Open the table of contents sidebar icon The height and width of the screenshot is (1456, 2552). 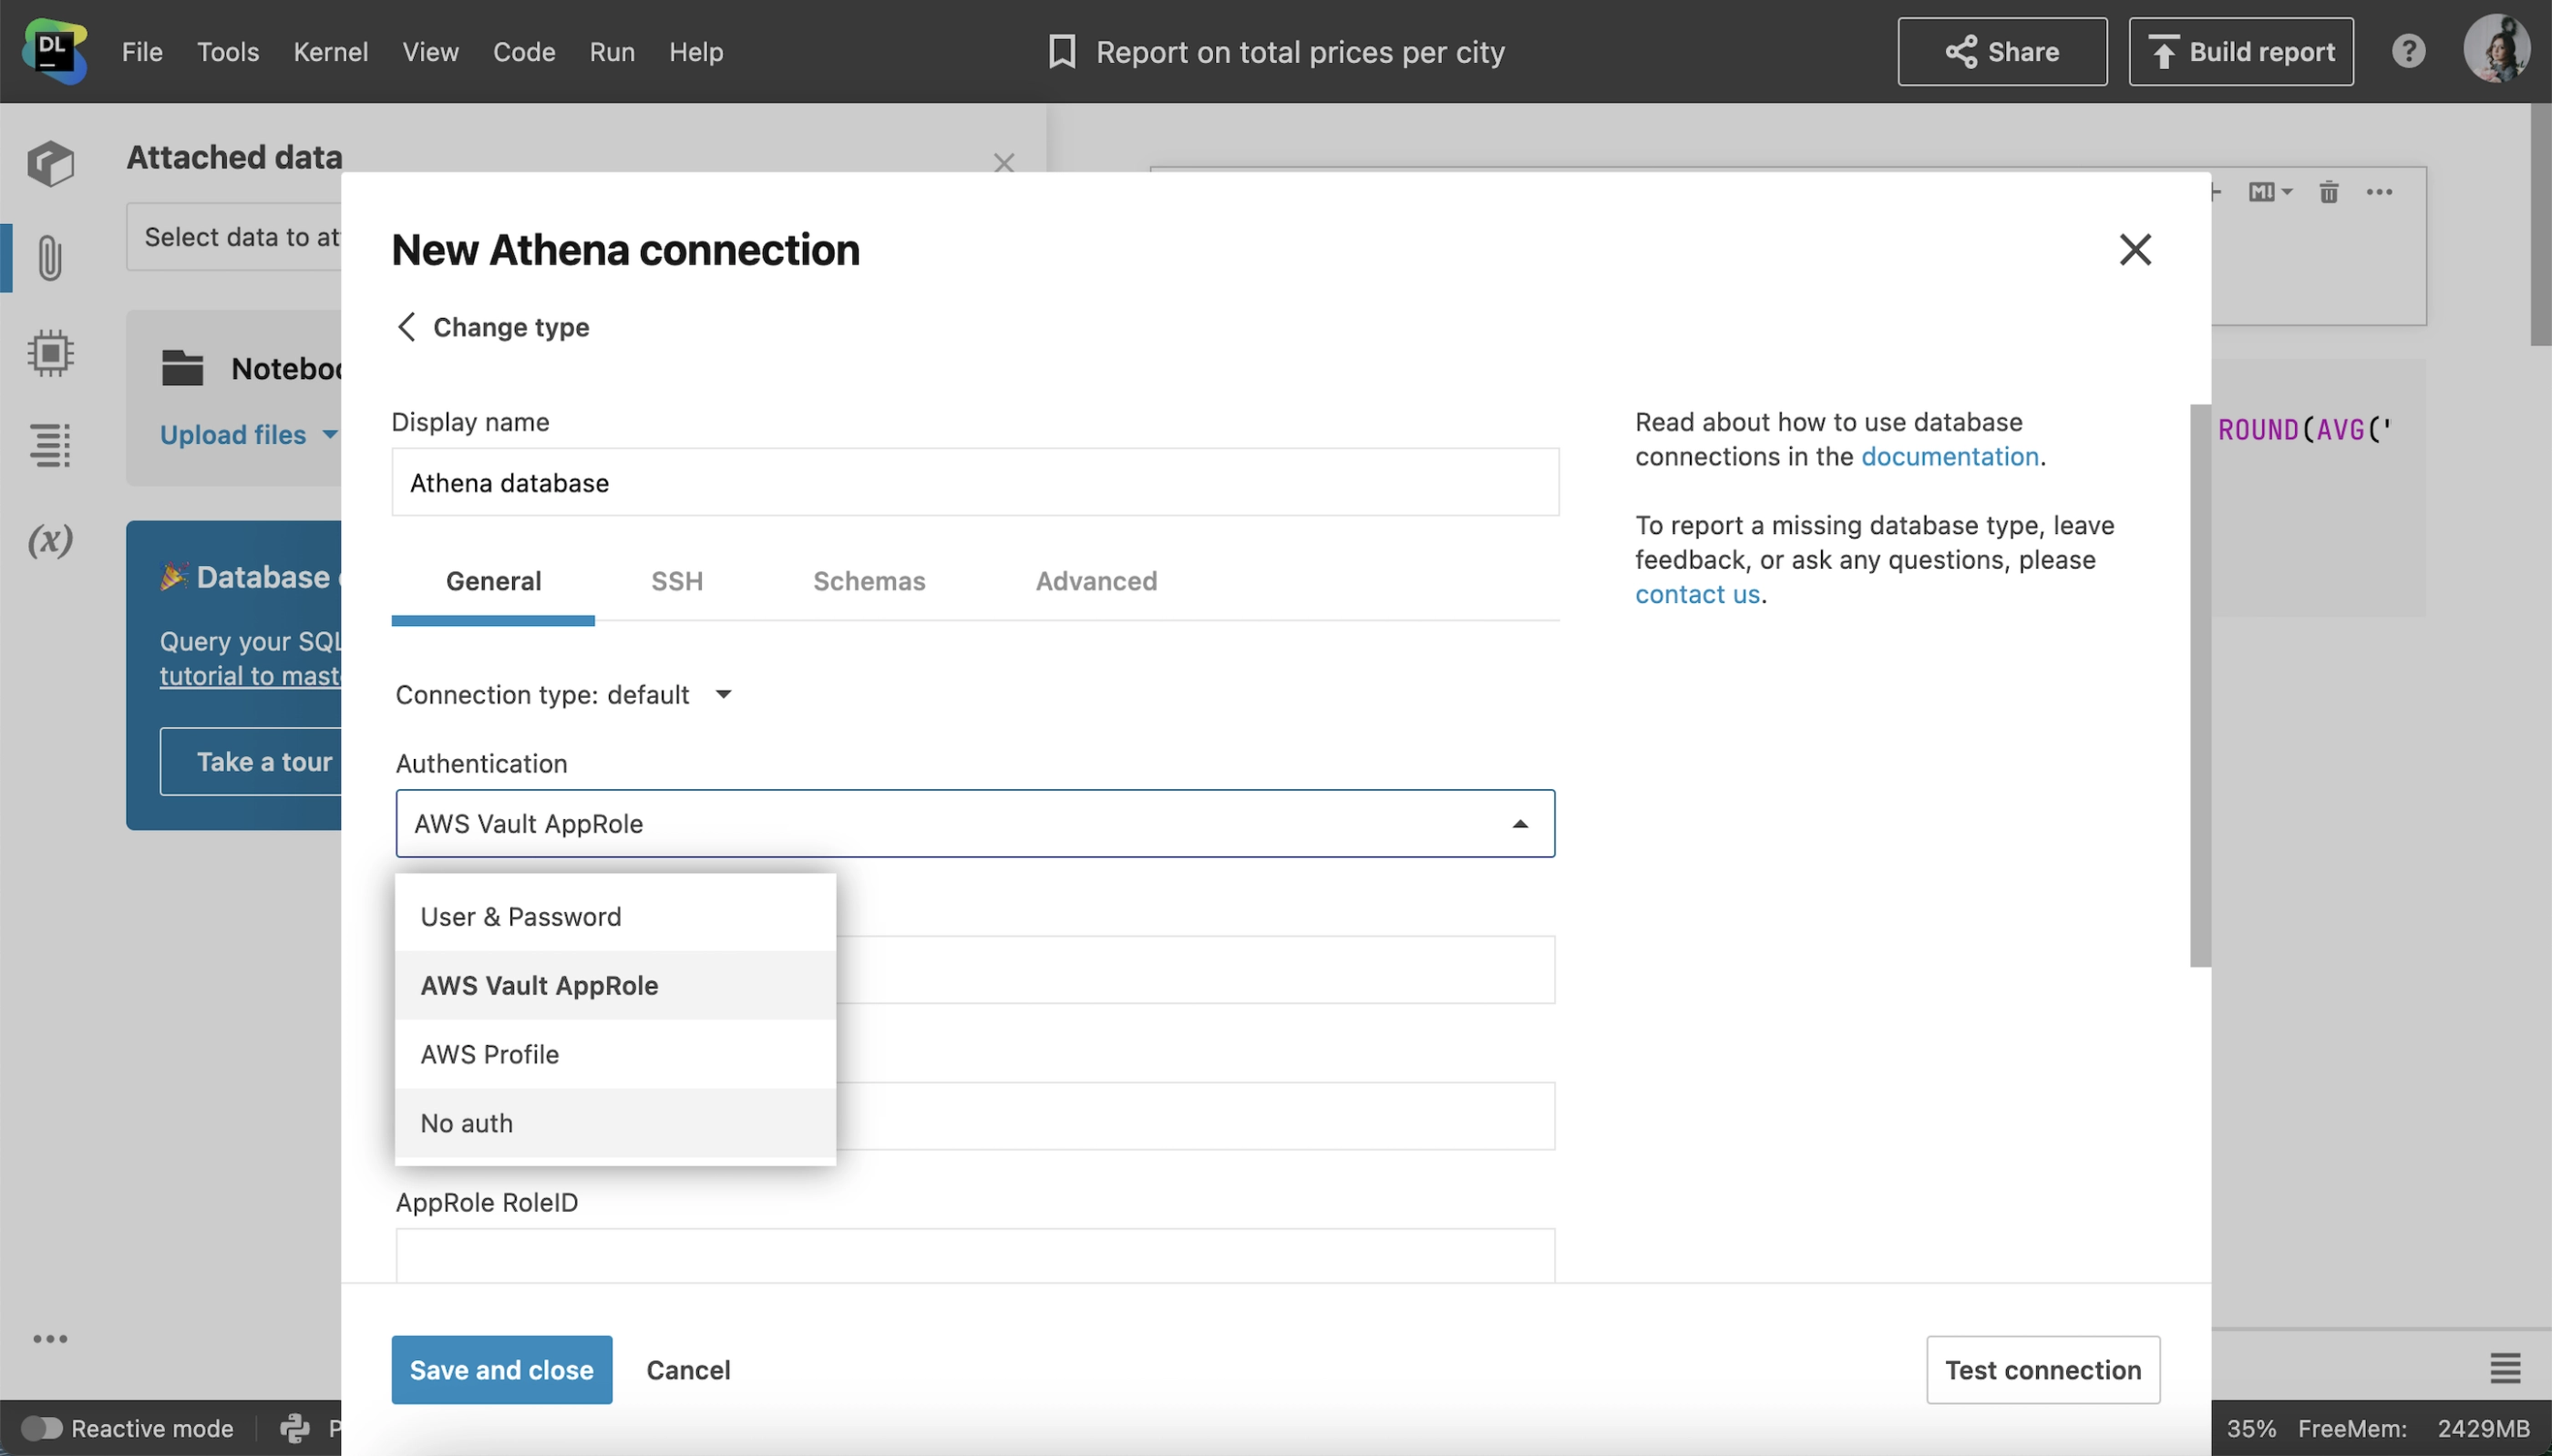coord(50,445)
